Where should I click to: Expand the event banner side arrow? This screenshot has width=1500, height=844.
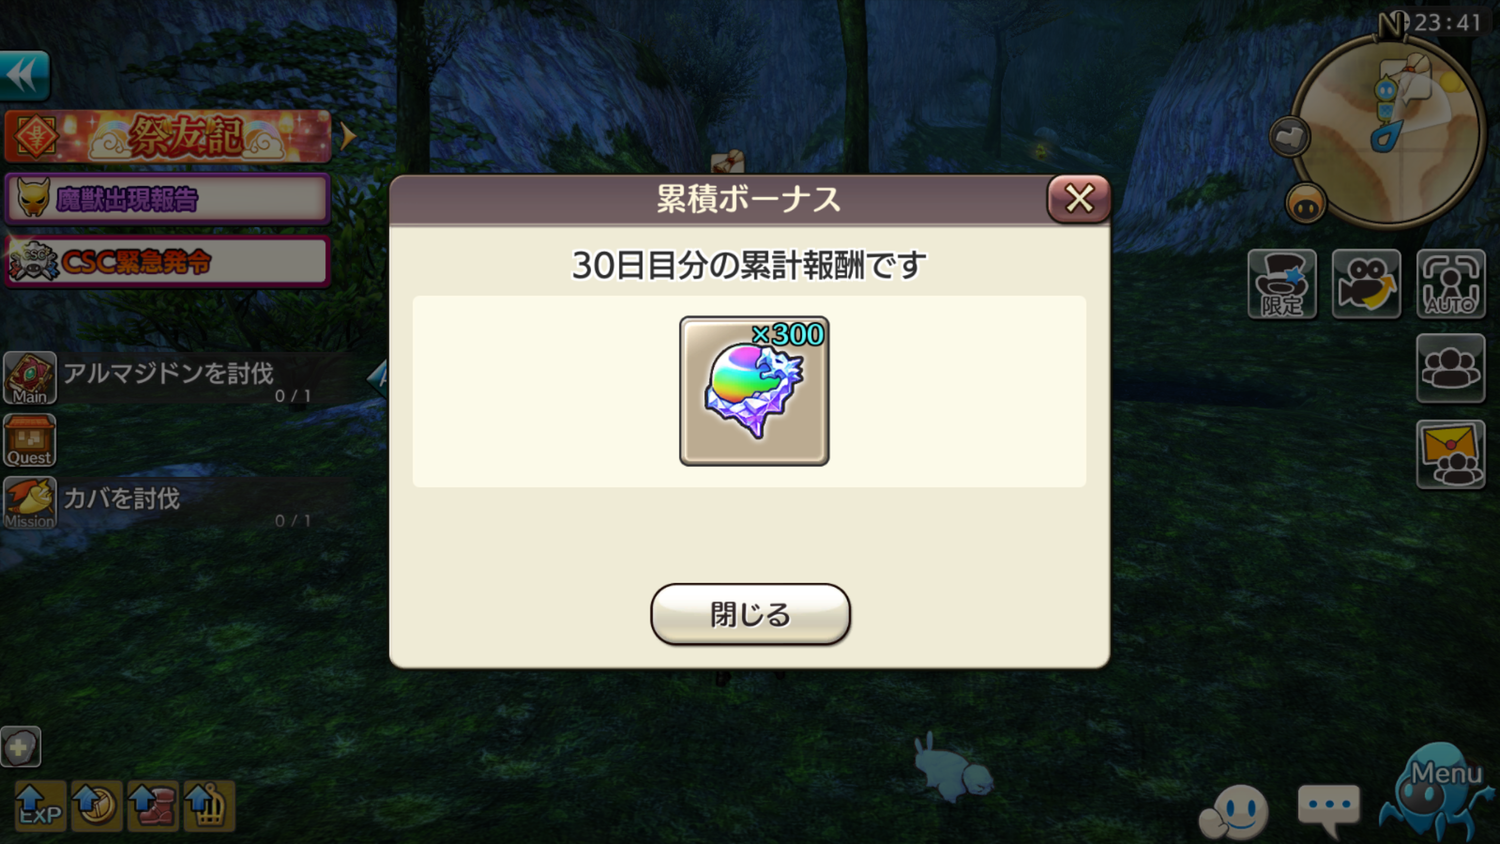[347, 136]
